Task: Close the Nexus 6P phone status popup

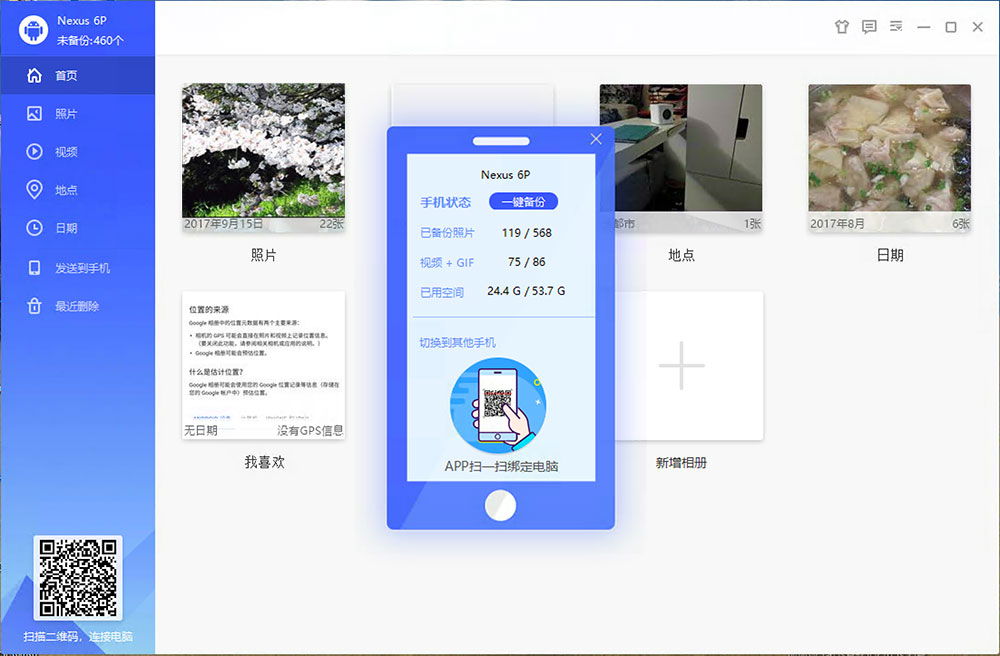Action: (596, 139)
